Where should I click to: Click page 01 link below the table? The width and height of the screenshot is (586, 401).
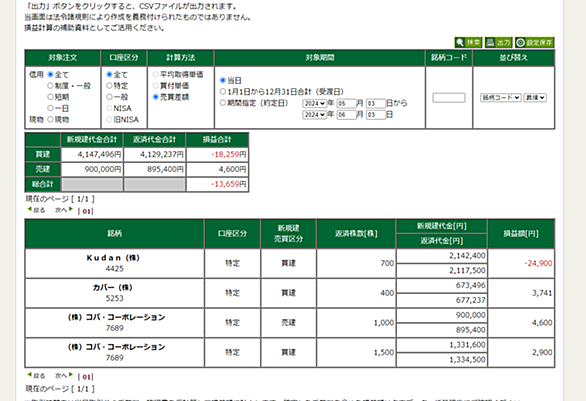click(x=86, y=377)
